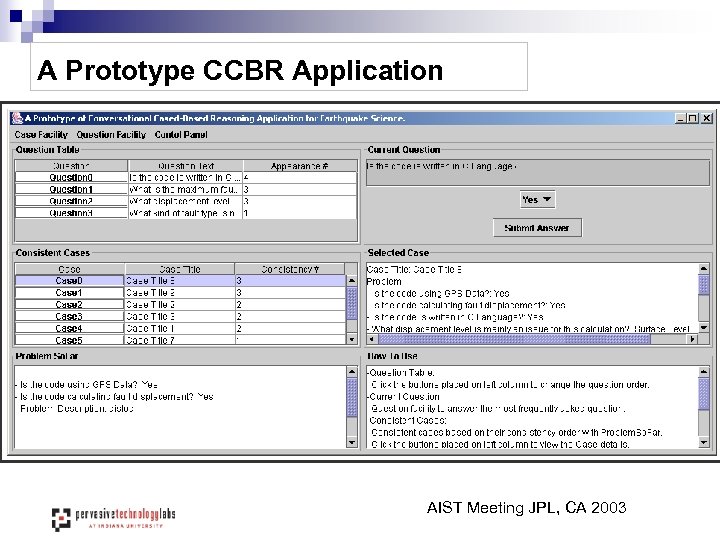Open the Control Panel menu
Viewport: 720px width, 540px height.
[181, 135]
